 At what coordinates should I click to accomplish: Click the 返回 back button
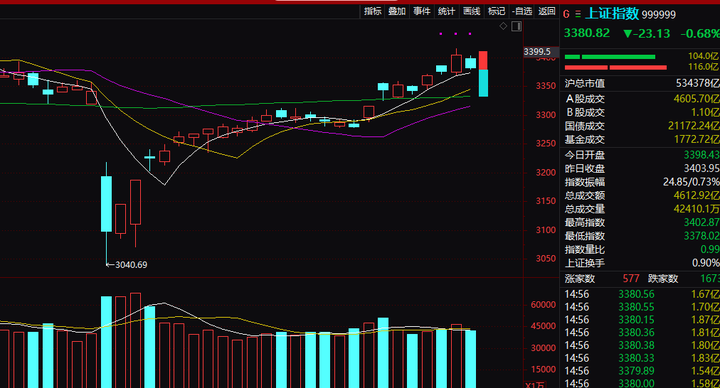(546, 11)
